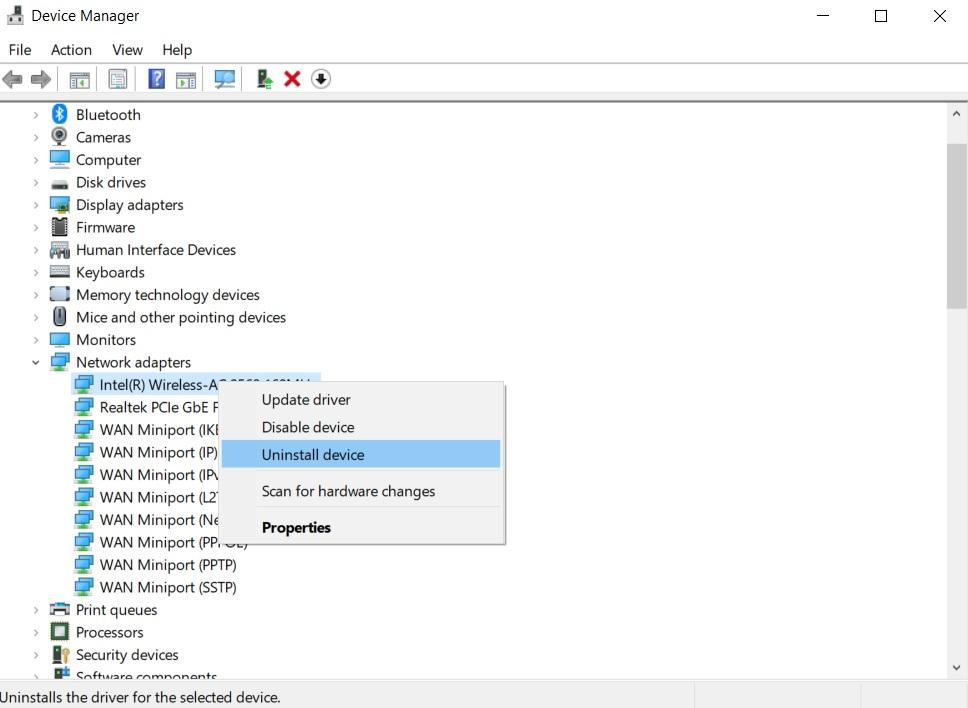Click the Scan for hardware changes toolbar icon

point(224,79)
